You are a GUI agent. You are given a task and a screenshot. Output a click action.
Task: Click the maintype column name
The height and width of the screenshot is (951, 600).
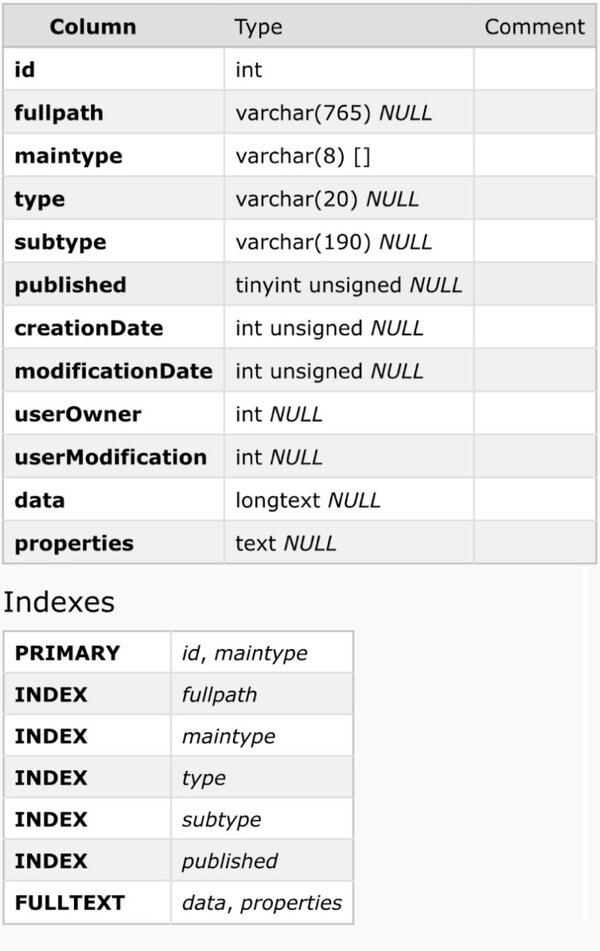(x=68, y=156)
